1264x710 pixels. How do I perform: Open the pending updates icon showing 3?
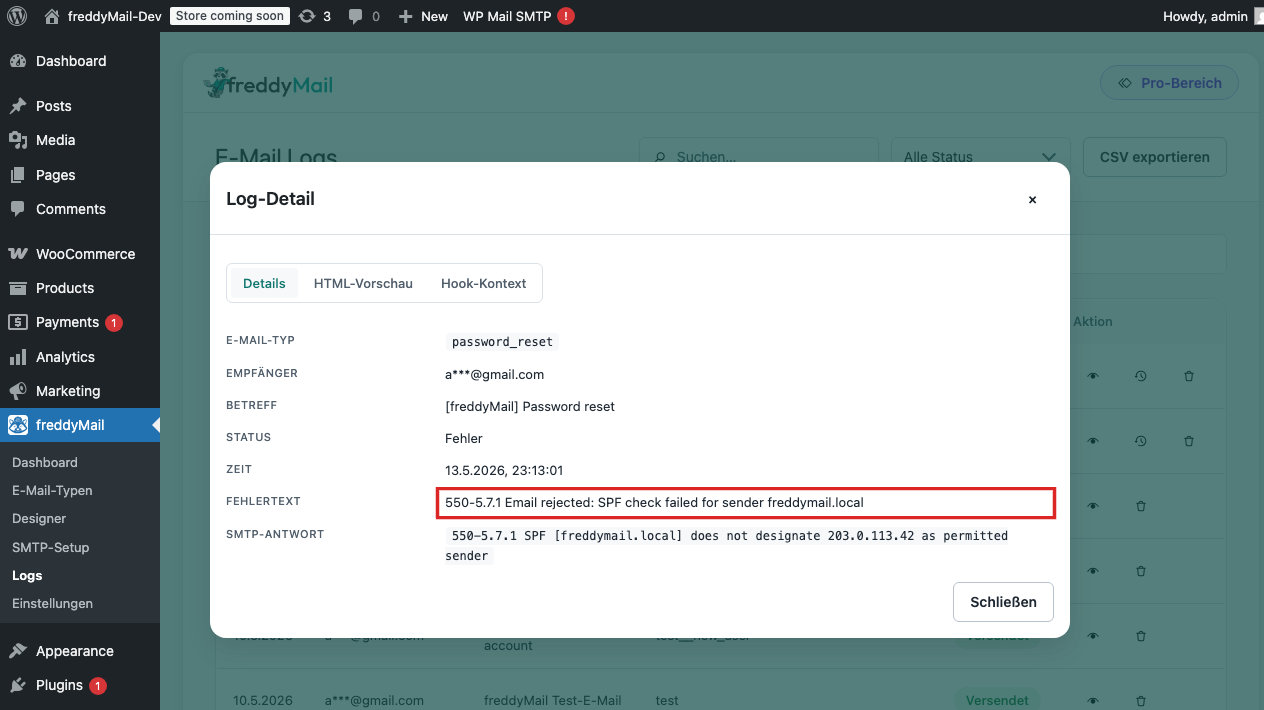(x=307, y=16)
